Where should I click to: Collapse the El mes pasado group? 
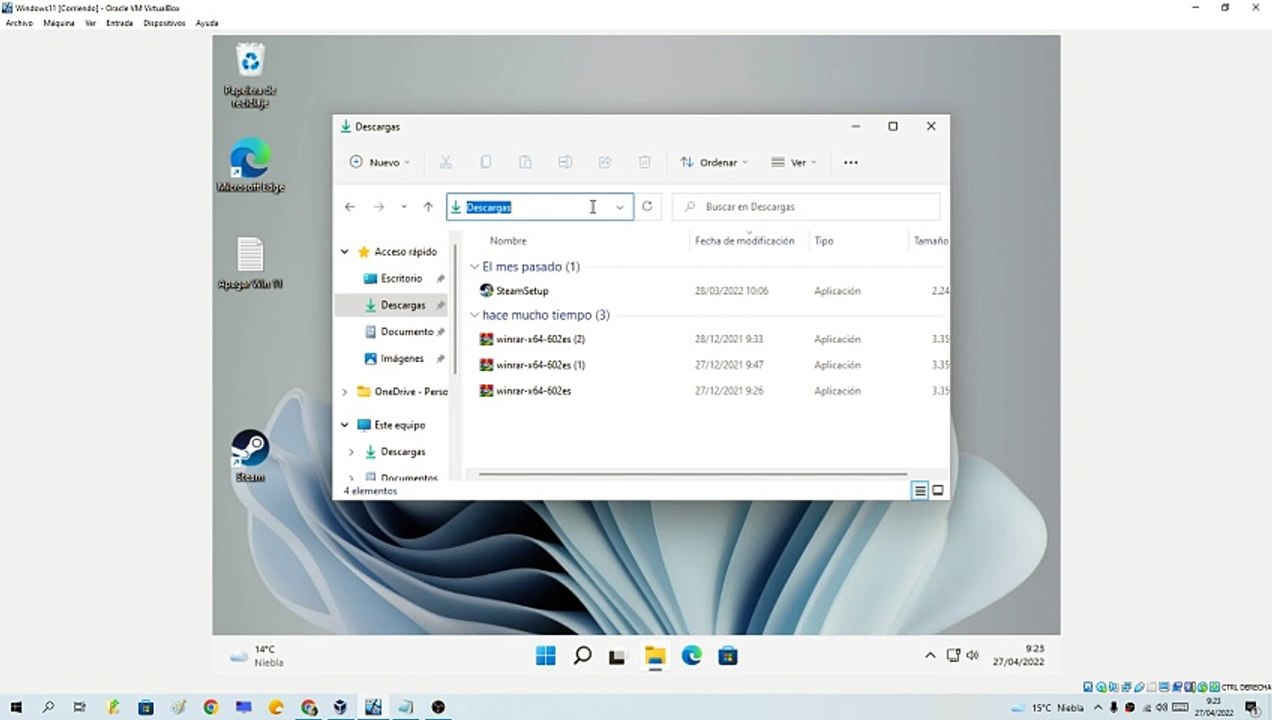pos(475,267)
